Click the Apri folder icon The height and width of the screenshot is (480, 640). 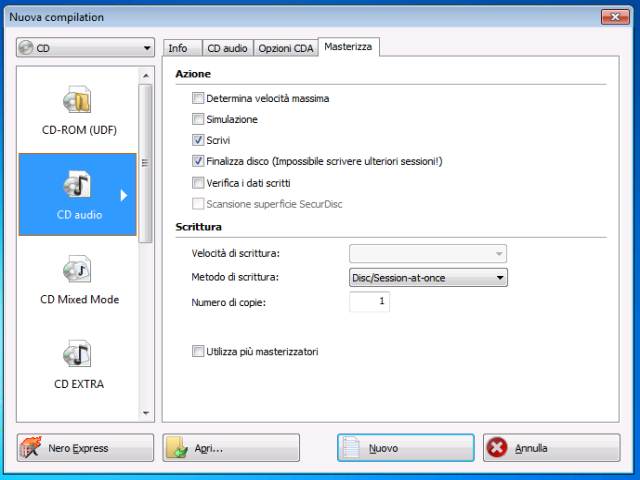pyautogui.click(x=178, y=448)
